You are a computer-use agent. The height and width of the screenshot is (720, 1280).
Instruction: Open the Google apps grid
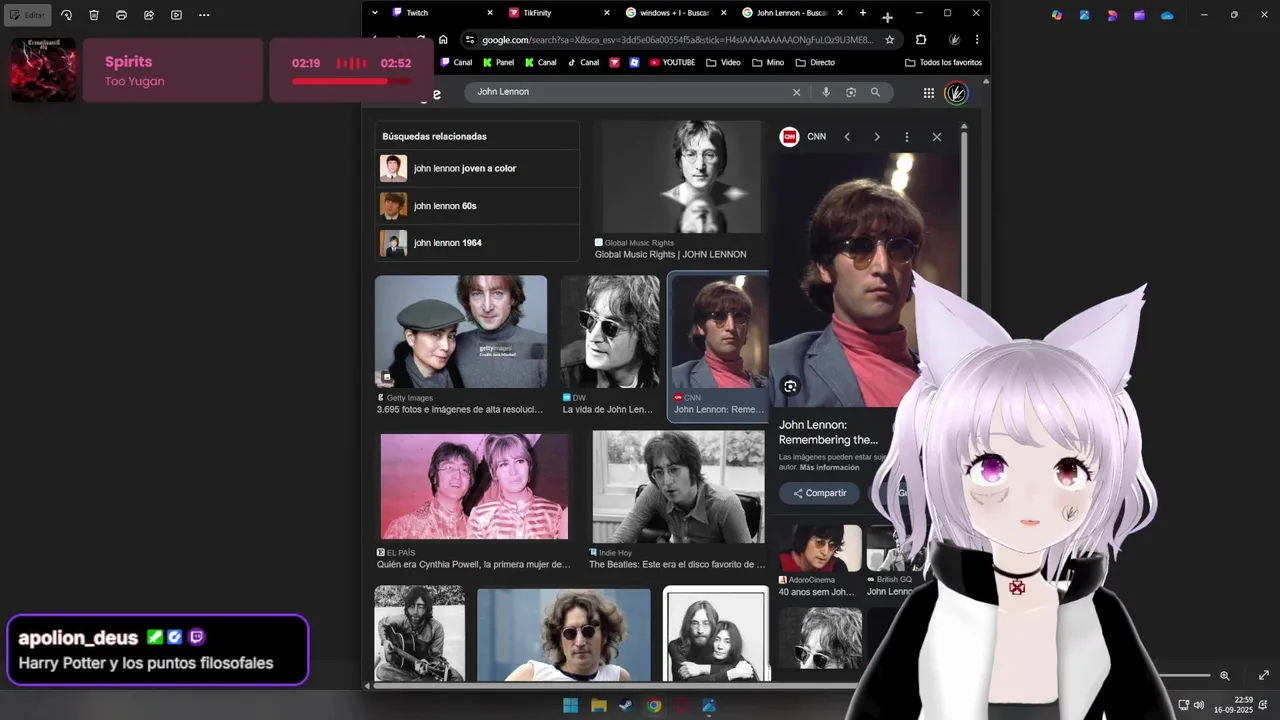point(929,93)
